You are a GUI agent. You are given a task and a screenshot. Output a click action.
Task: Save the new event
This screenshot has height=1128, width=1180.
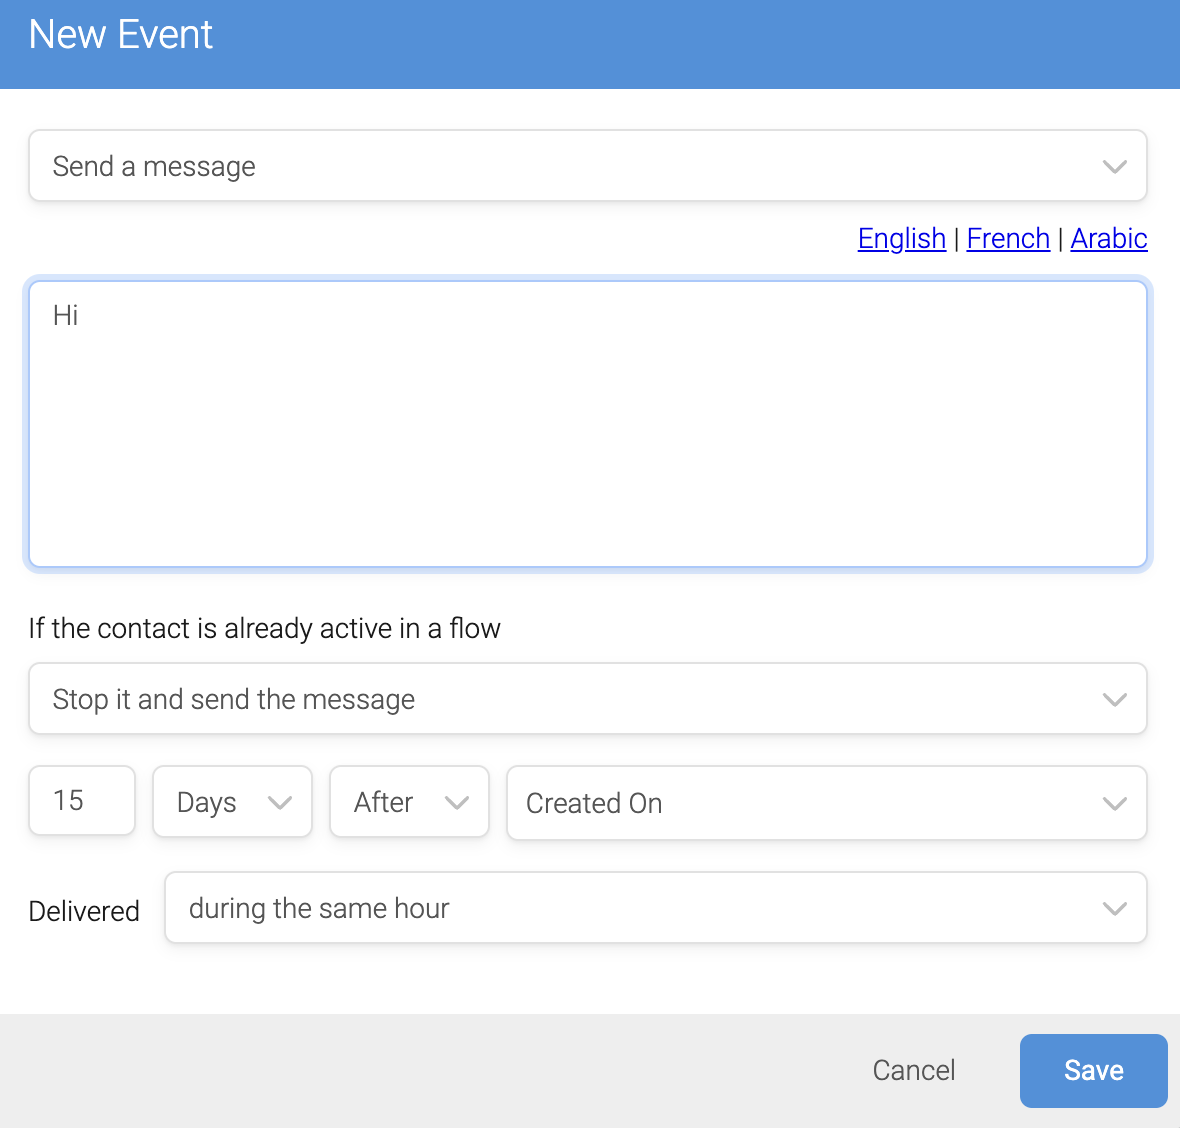[x=1093, y=1070]
